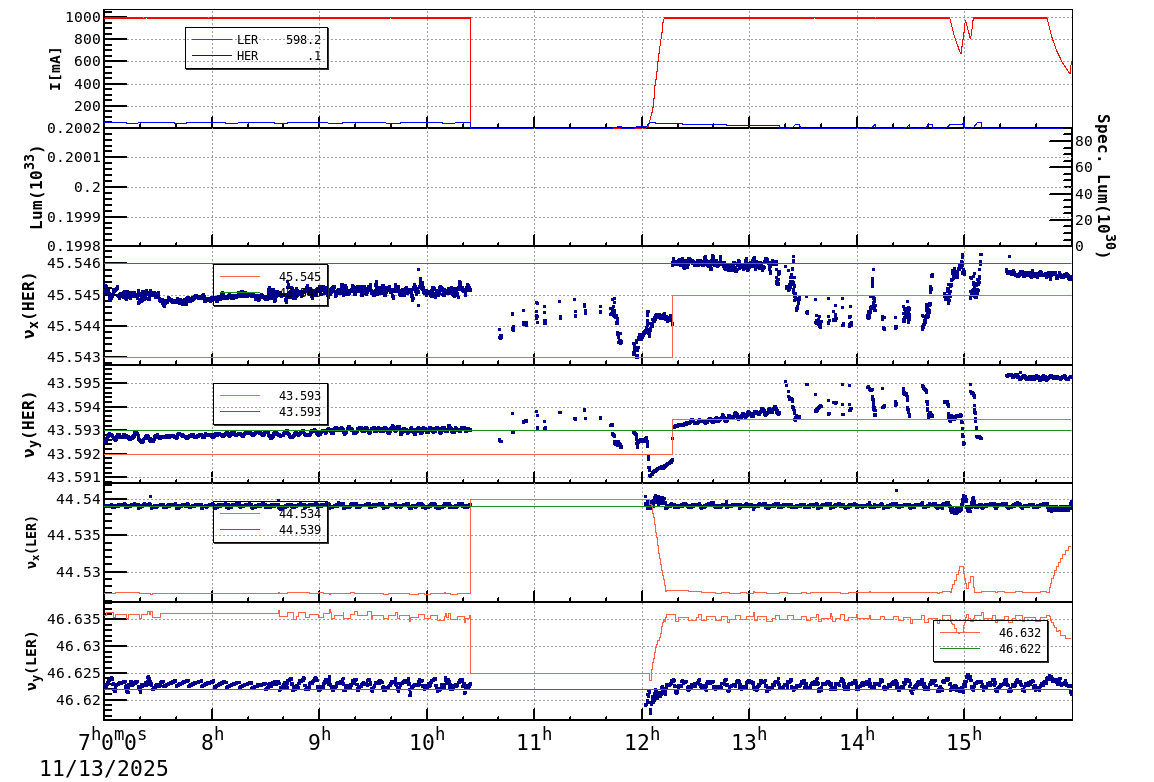1154x782 pixels.
Task: Click the 46.632 legend value in νy(LER) plot
Action: (1019, 632)
